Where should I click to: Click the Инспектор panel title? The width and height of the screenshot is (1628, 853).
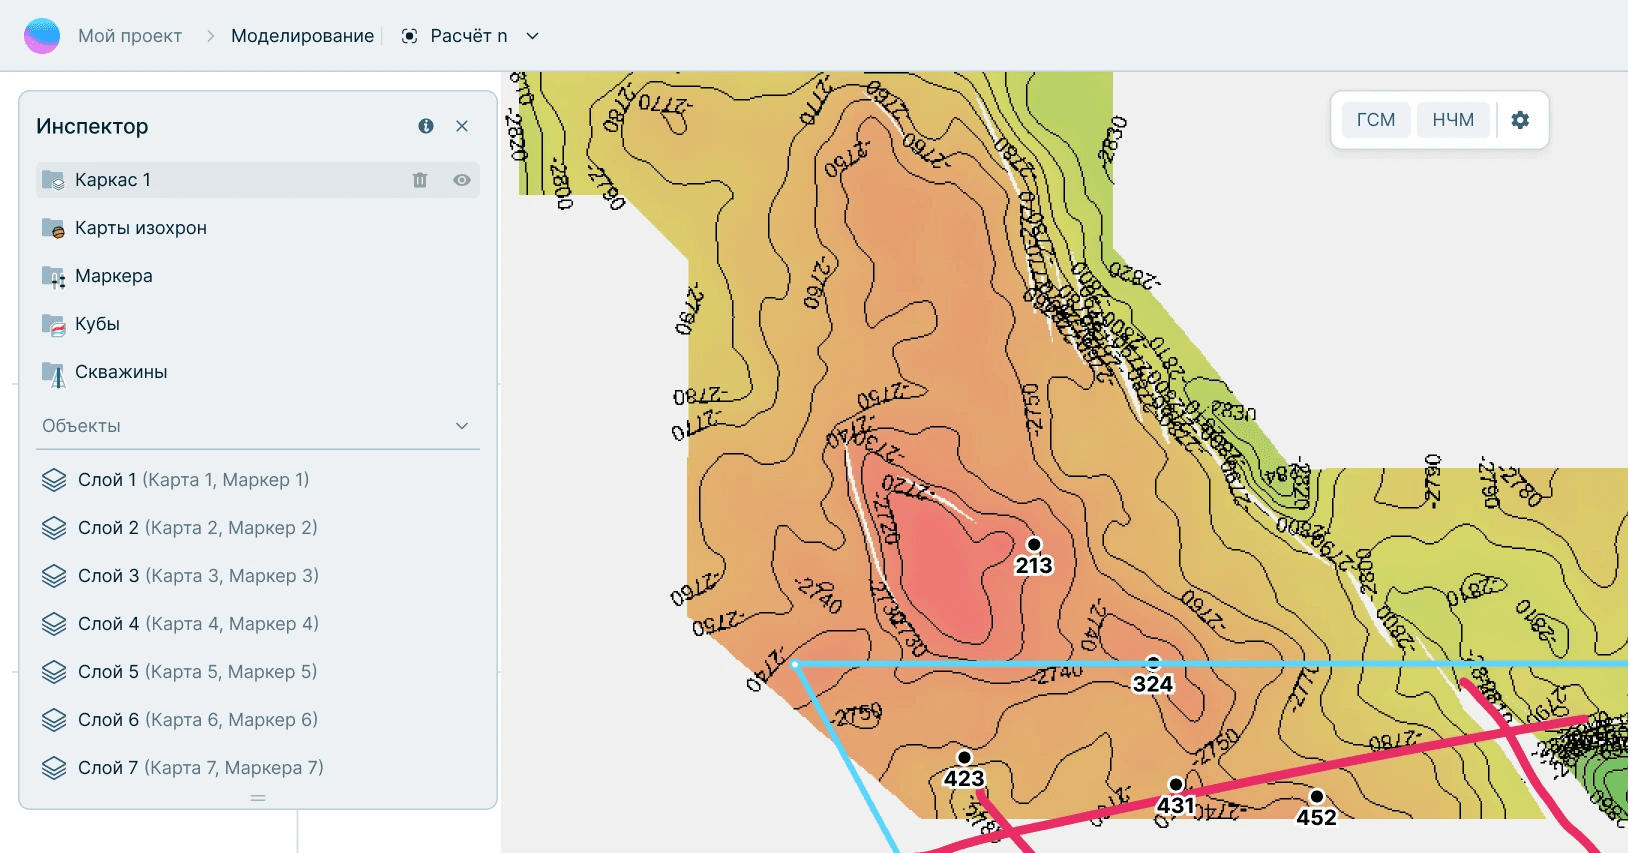(x=92, y=126)
